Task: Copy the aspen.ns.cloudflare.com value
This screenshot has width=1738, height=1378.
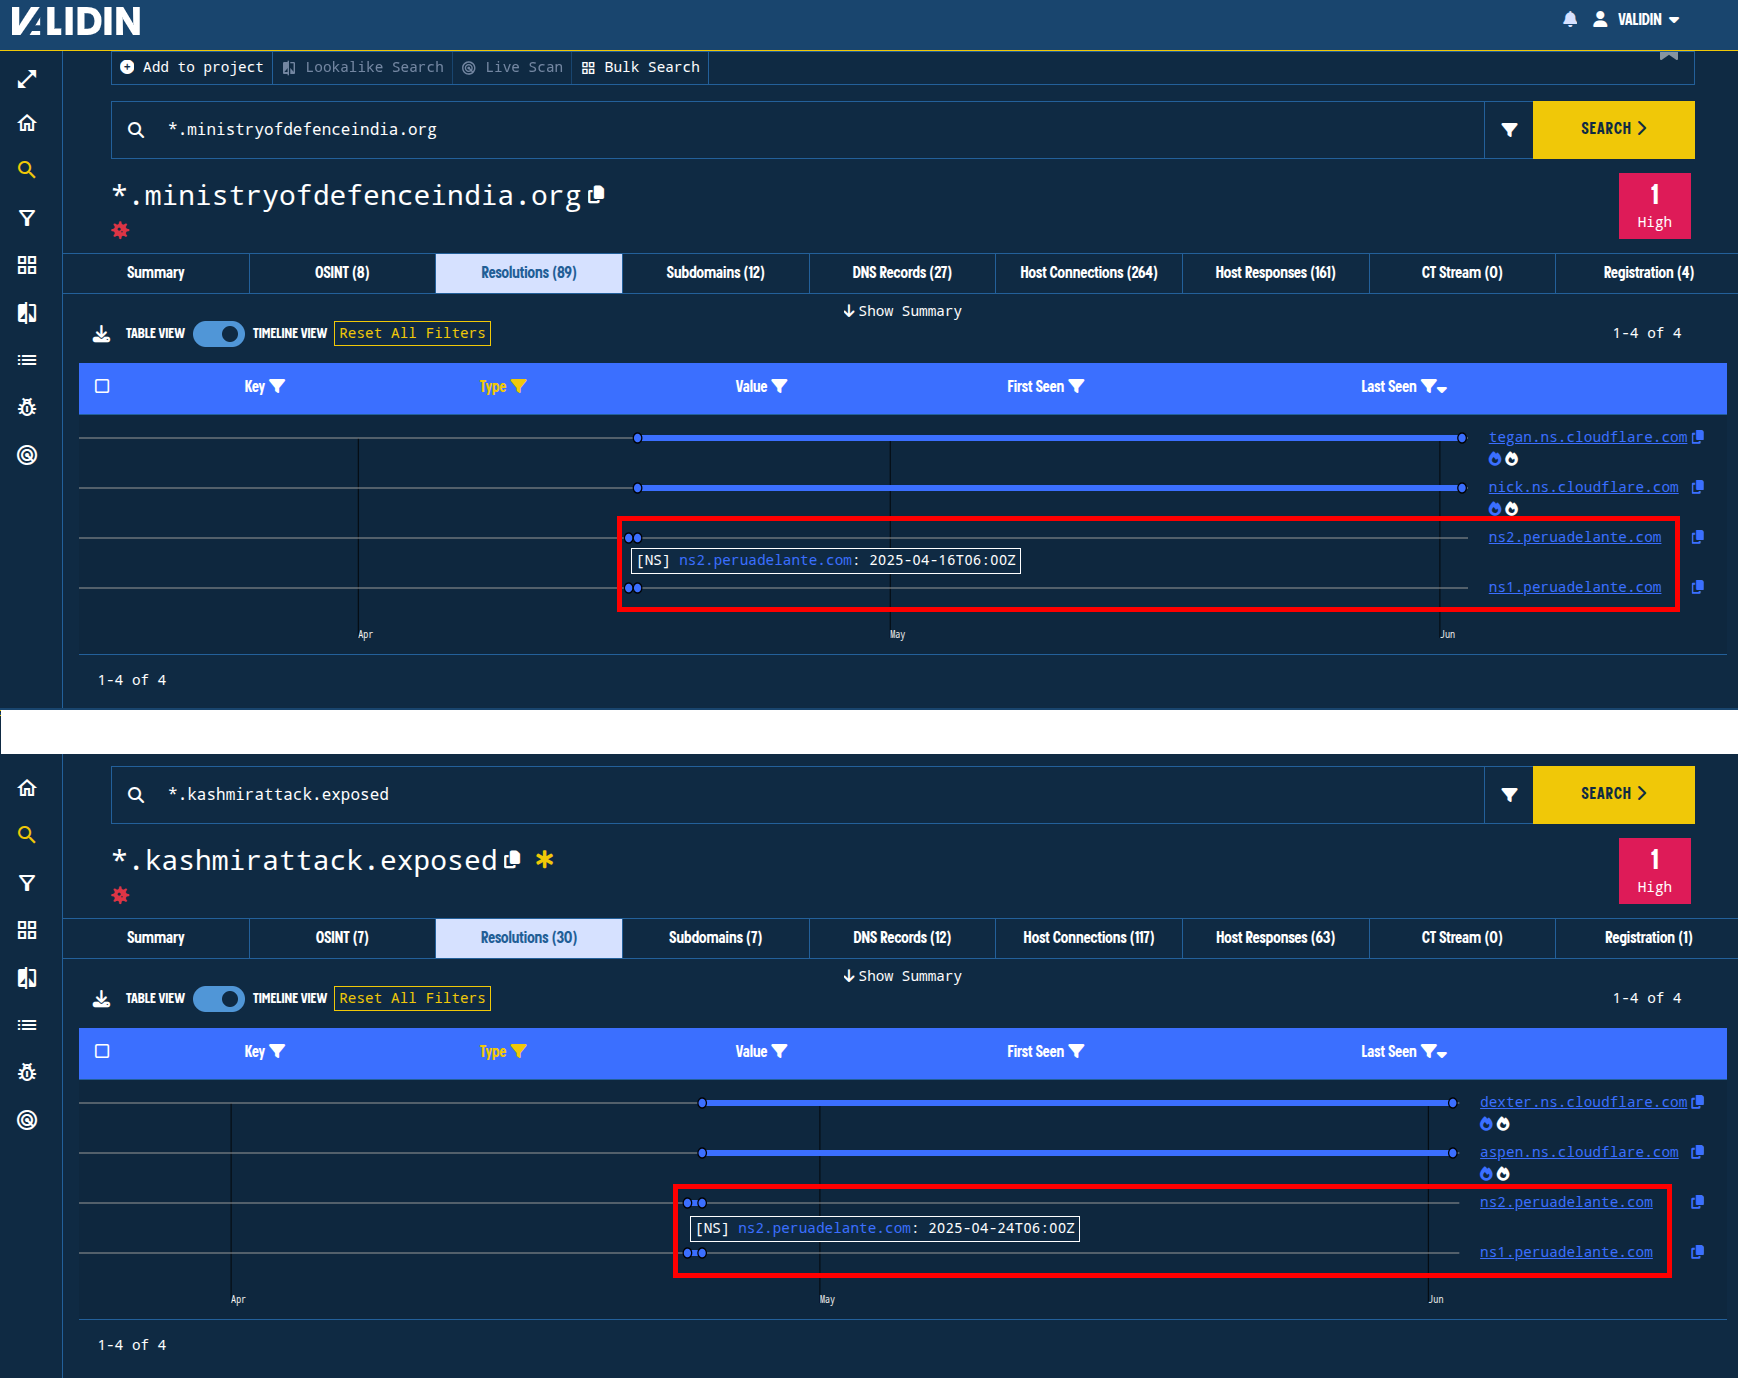Action: click(1697, 1153)
